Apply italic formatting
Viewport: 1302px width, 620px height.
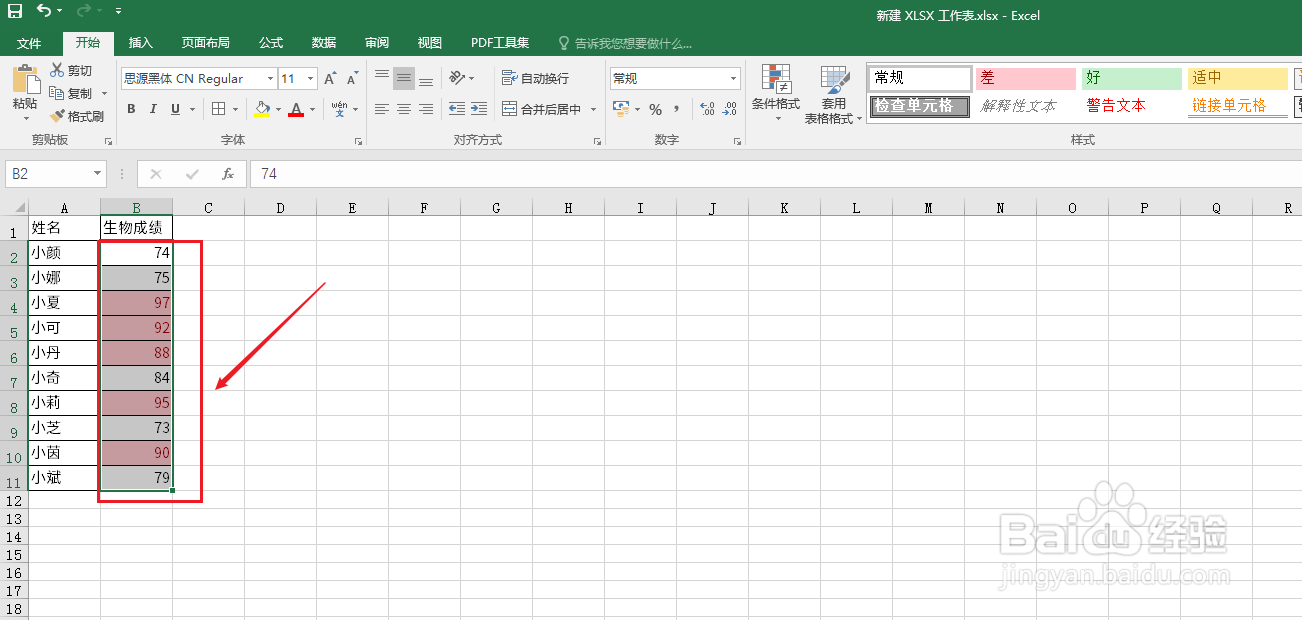point(151,108)
